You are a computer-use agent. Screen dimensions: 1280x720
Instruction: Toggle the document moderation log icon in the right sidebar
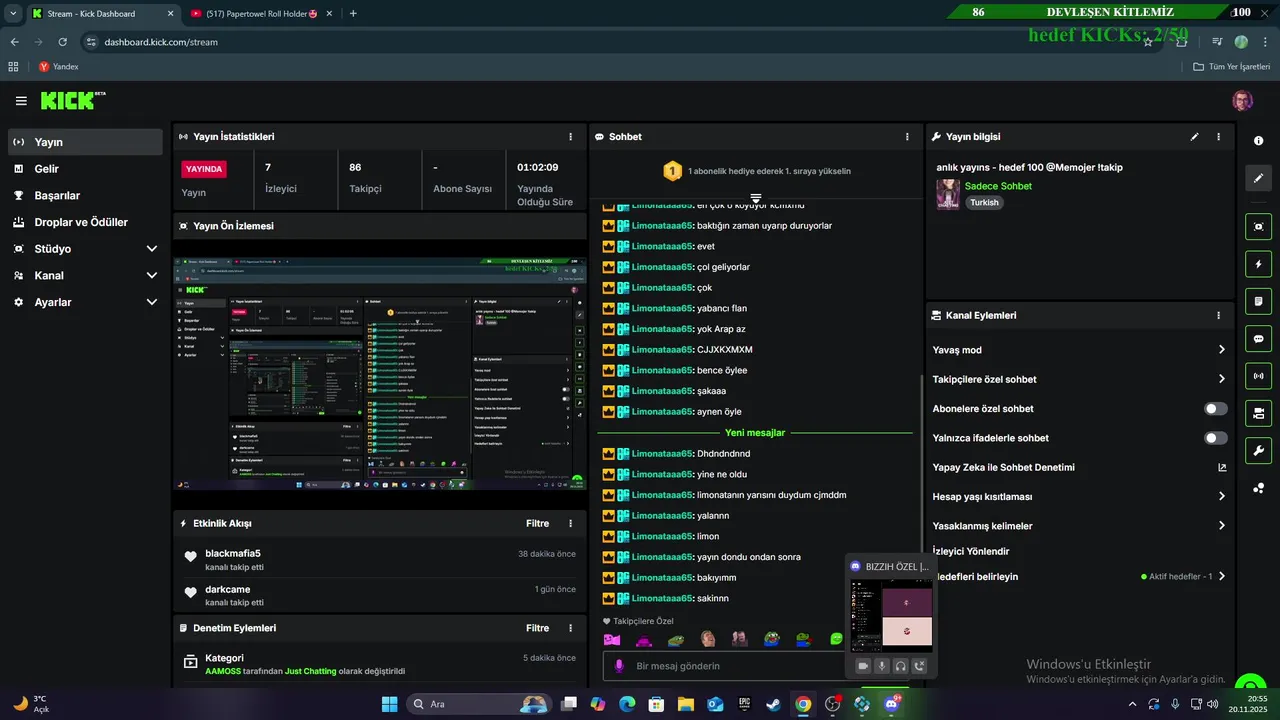tap(1258, 301)
